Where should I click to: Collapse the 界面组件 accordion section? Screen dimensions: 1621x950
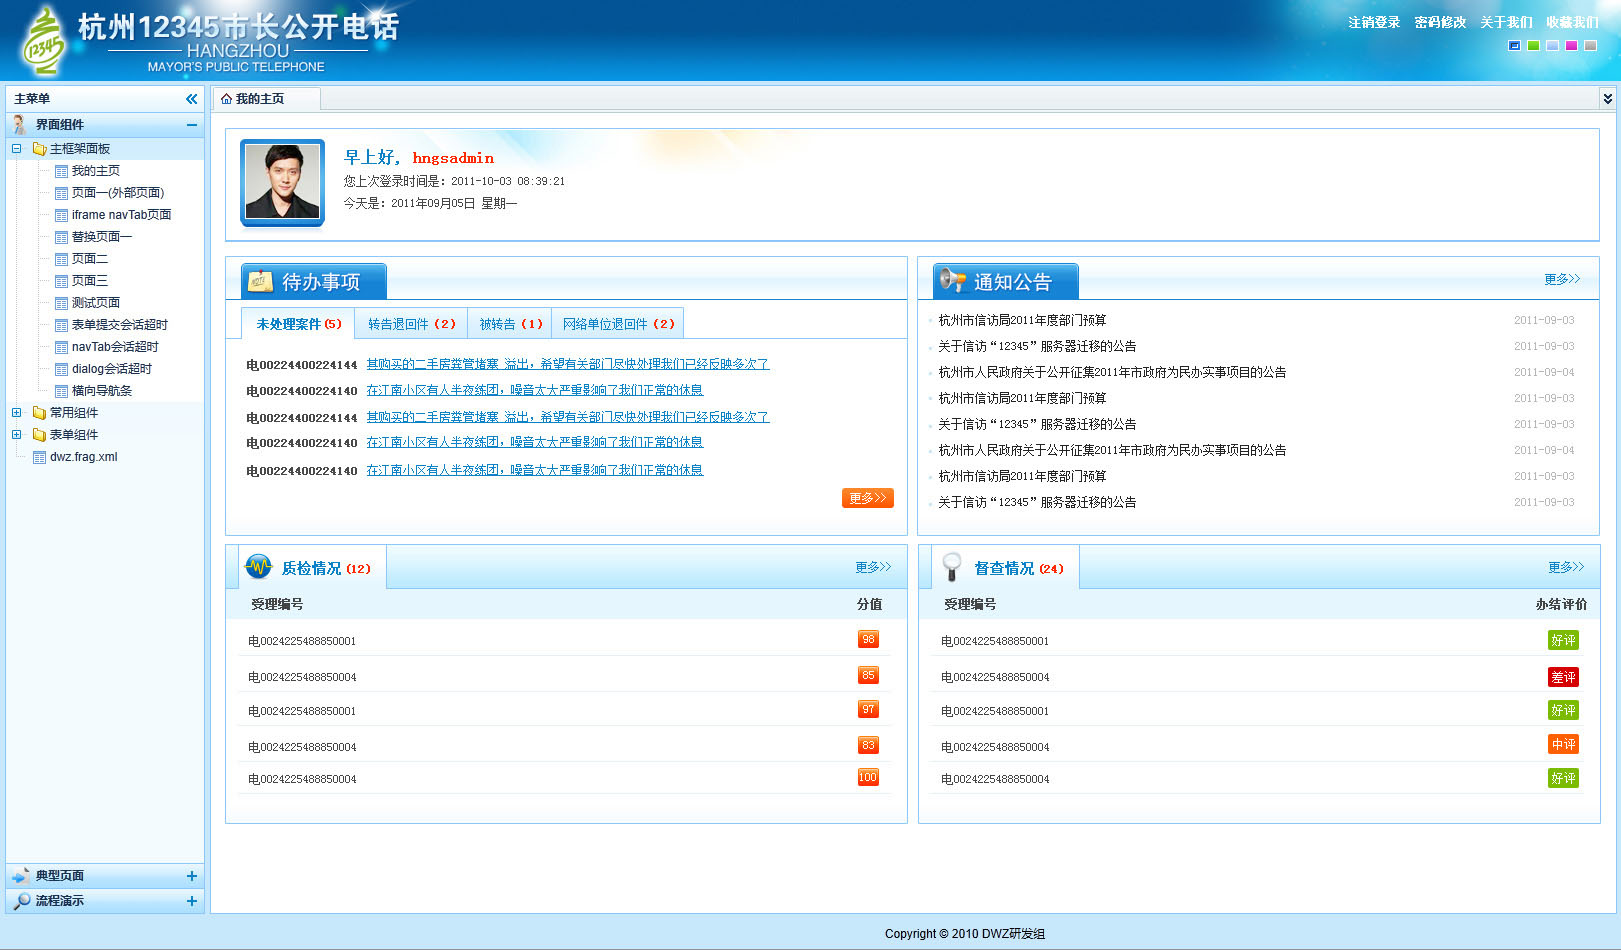pyautogui.click(x=191, y=125)
